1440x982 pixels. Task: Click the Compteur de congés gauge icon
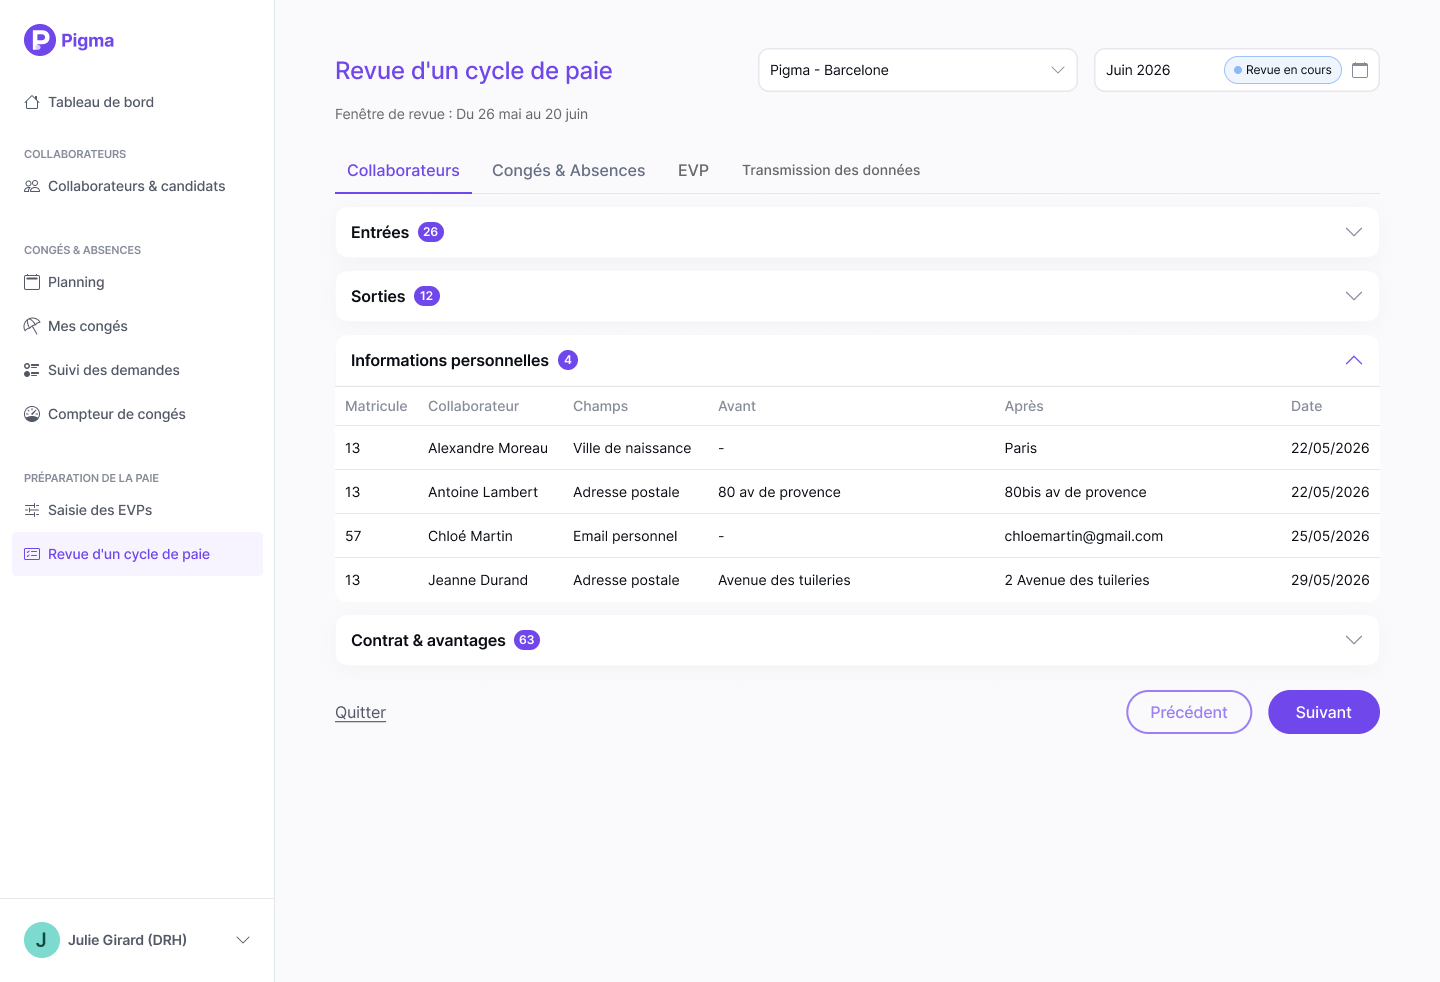(32, 414)
